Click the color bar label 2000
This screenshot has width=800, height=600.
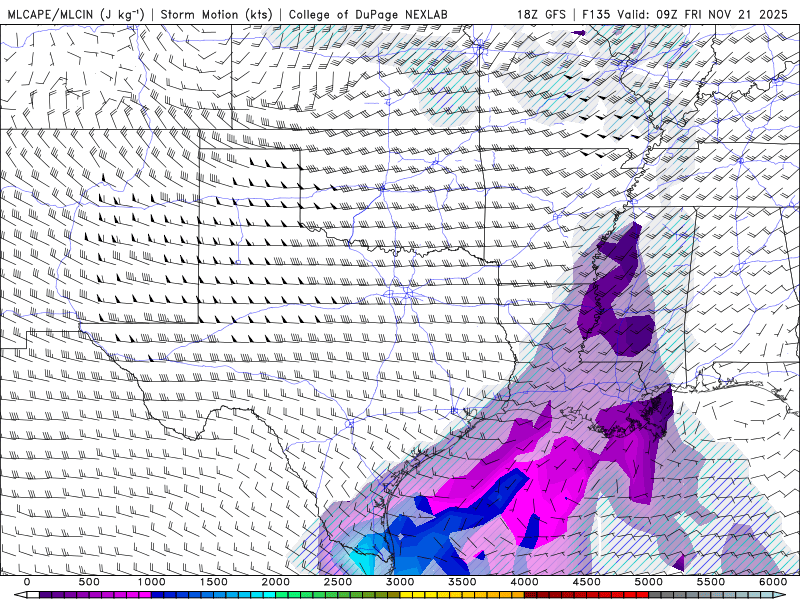[x=276, y=582]
